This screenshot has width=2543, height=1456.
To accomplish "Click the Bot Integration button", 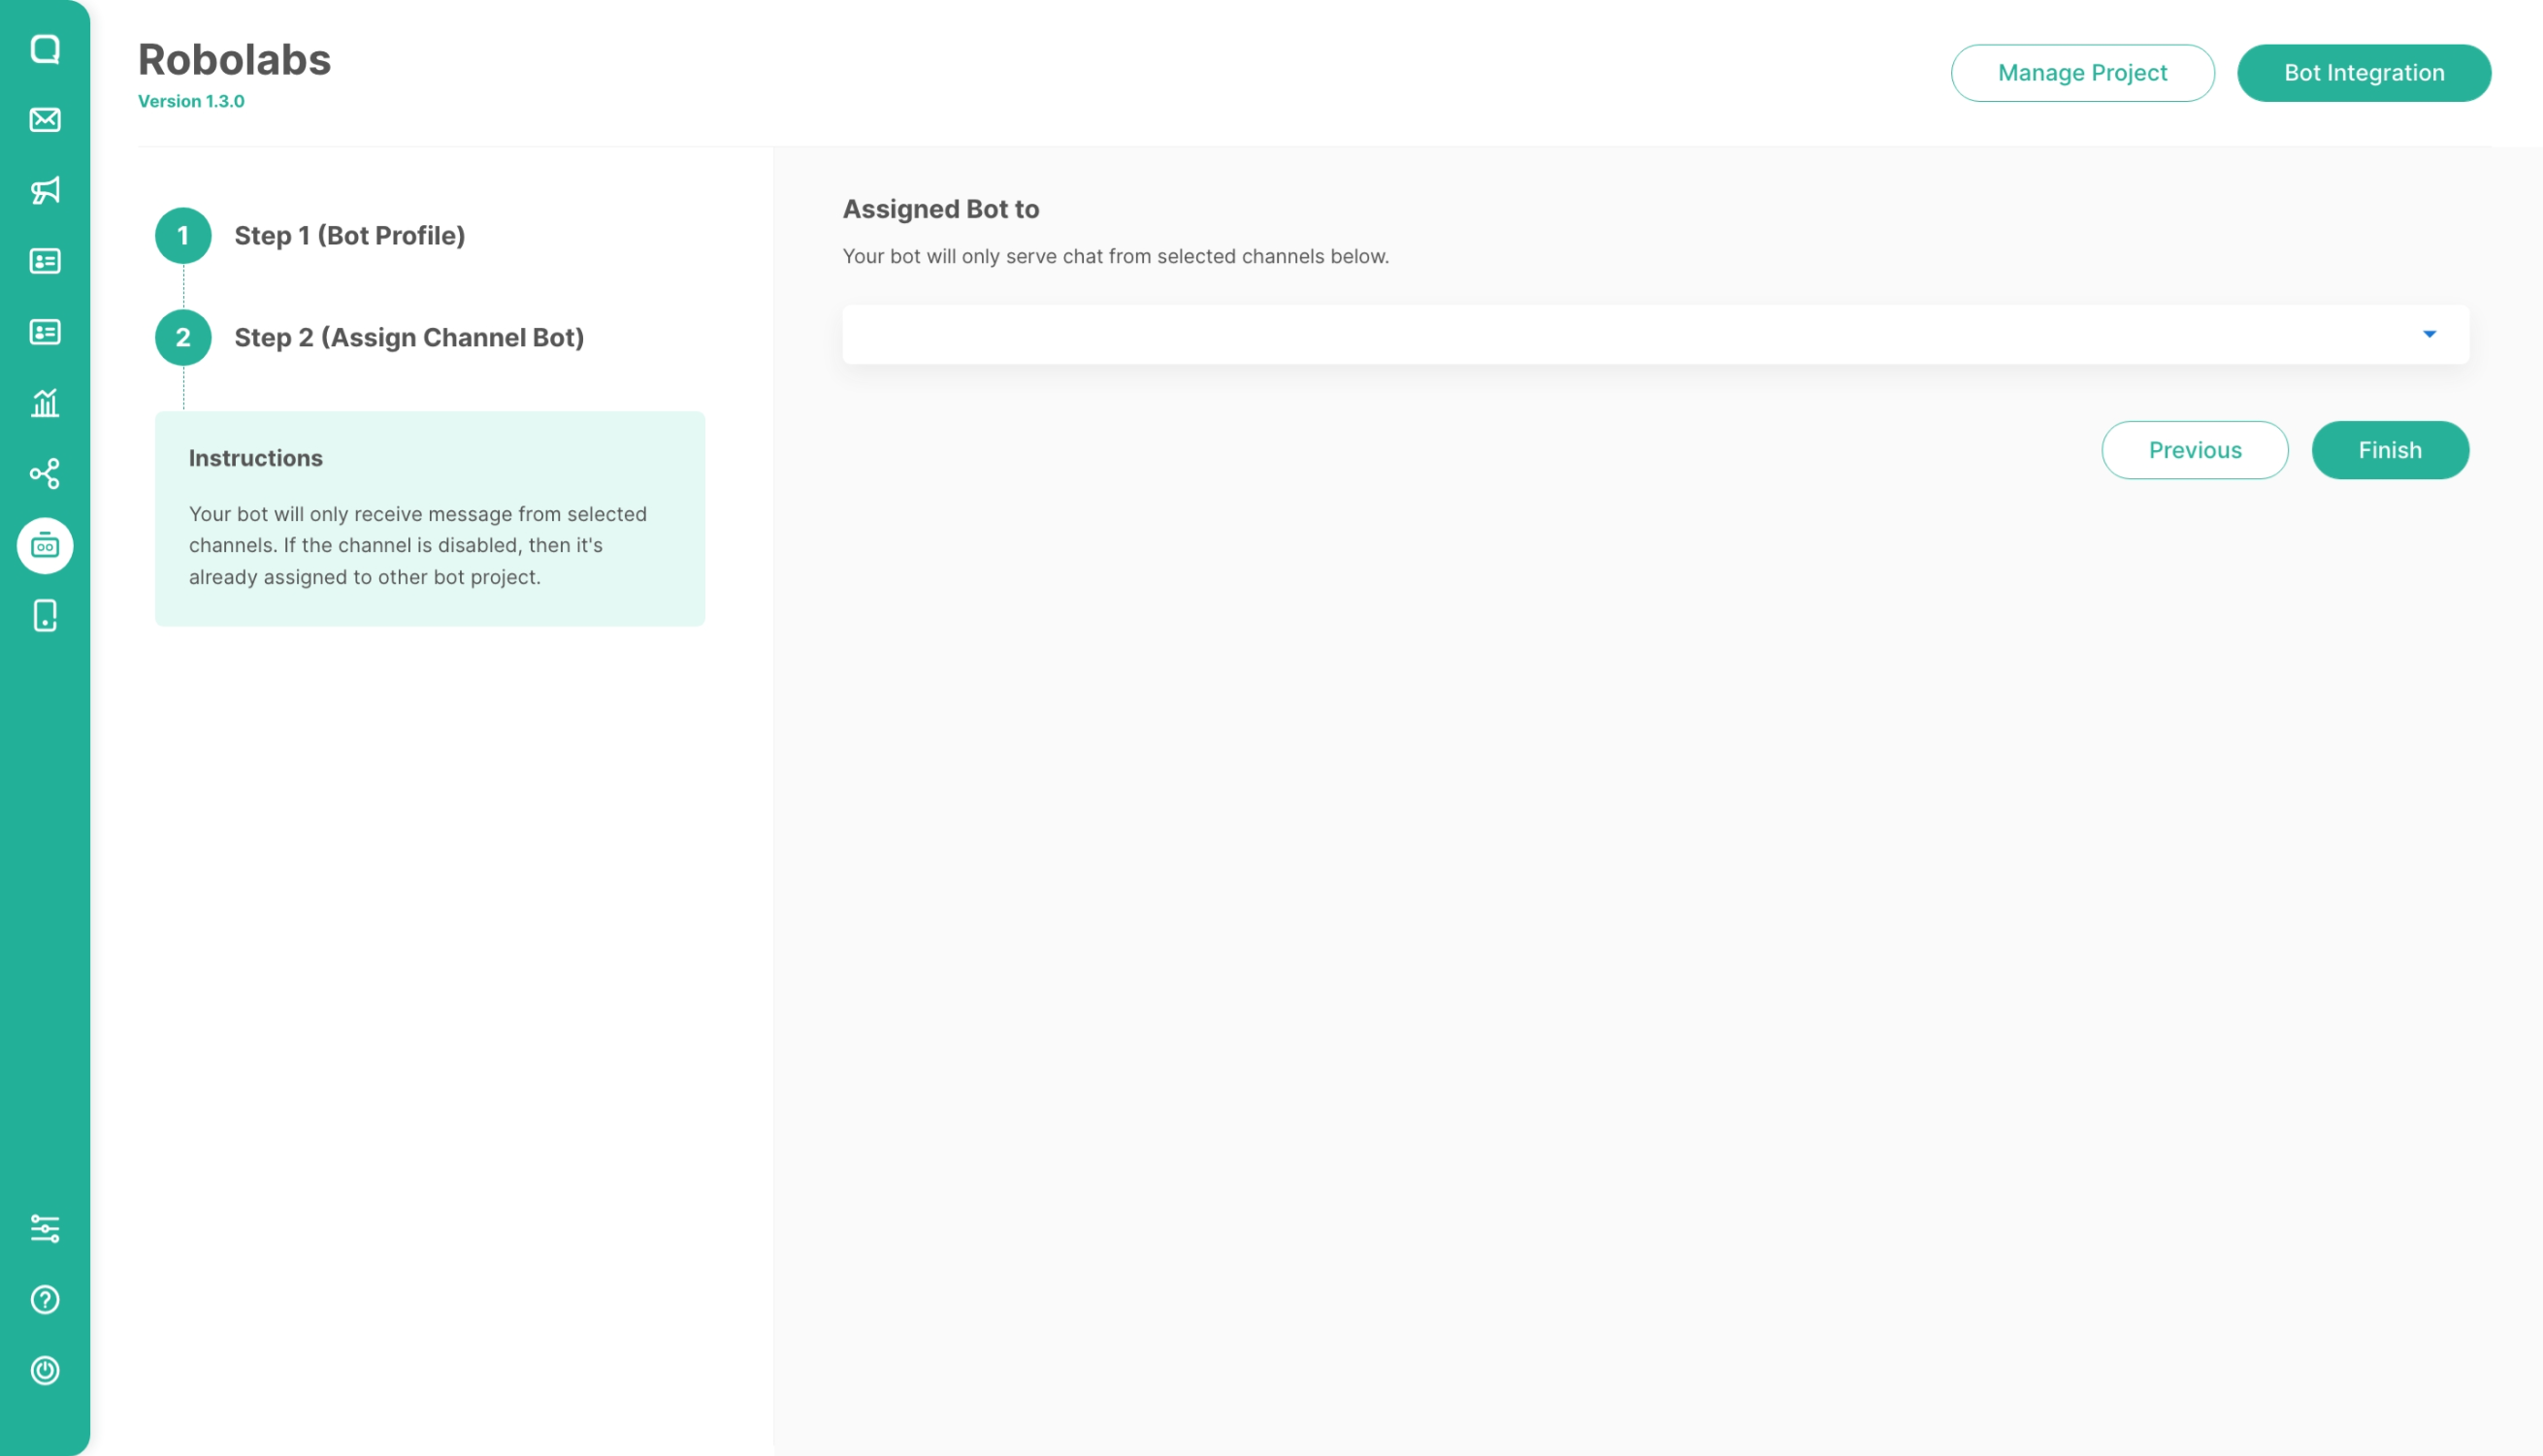I will [x=2363, y=73].
